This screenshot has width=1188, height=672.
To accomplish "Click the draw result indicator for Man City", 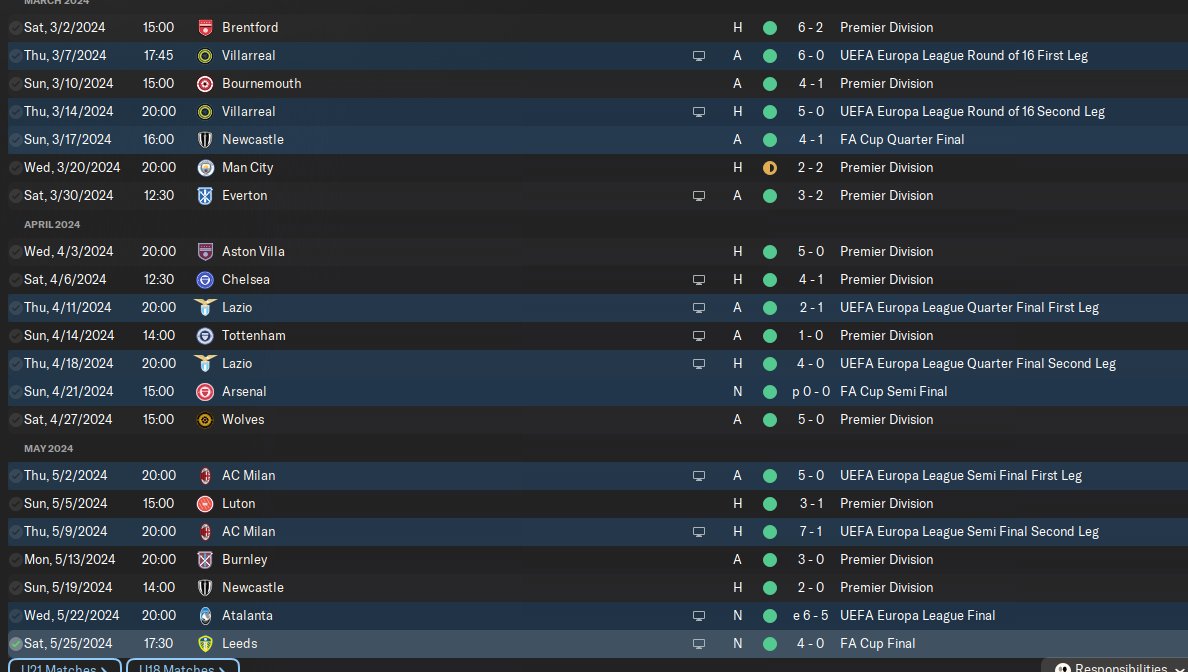I will pyautogui.click(x=770, y=168).
